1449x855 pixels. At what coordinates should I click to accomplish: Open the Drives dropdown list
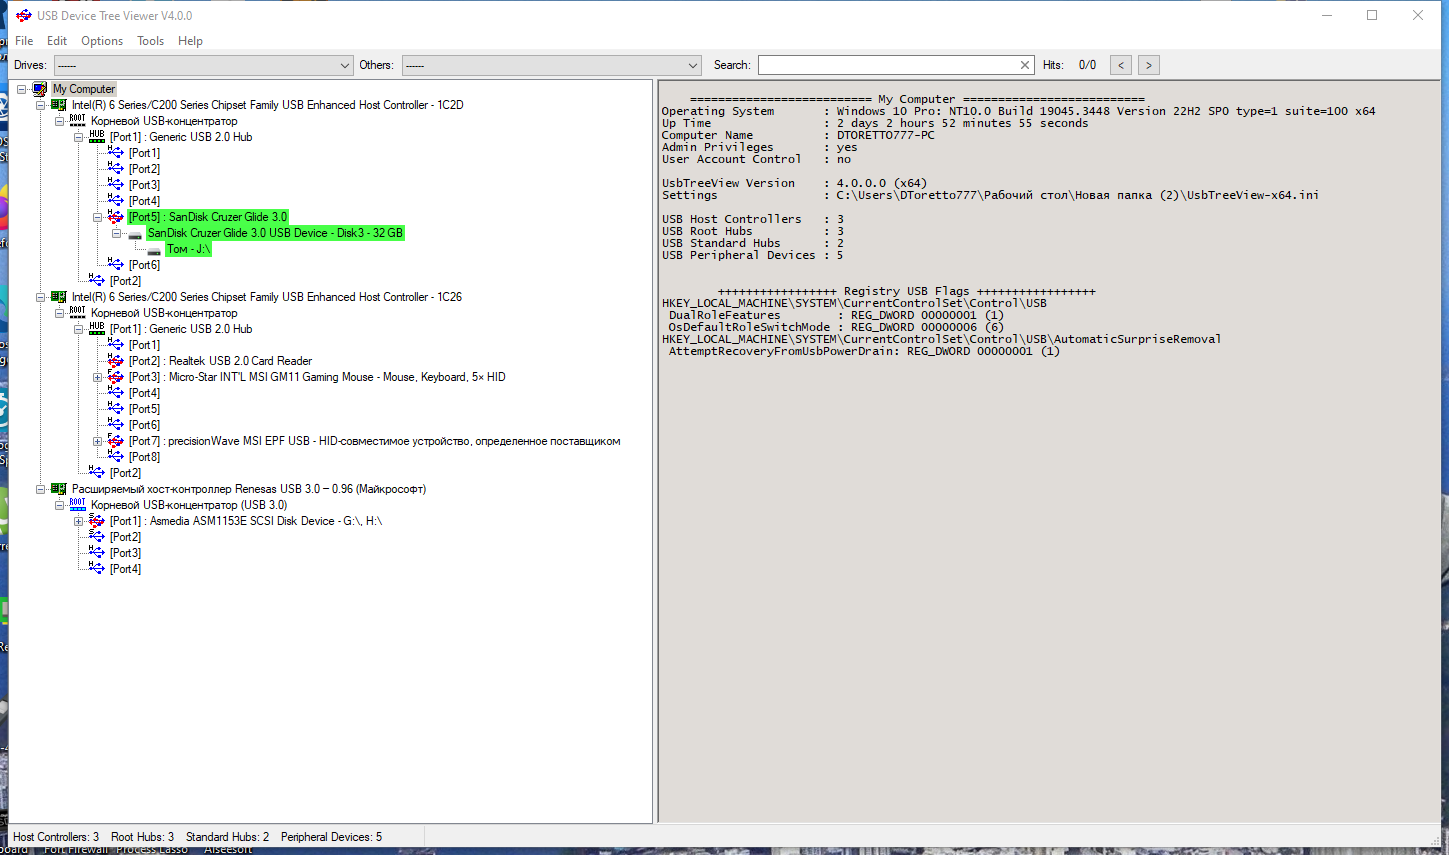coord(203,65)
